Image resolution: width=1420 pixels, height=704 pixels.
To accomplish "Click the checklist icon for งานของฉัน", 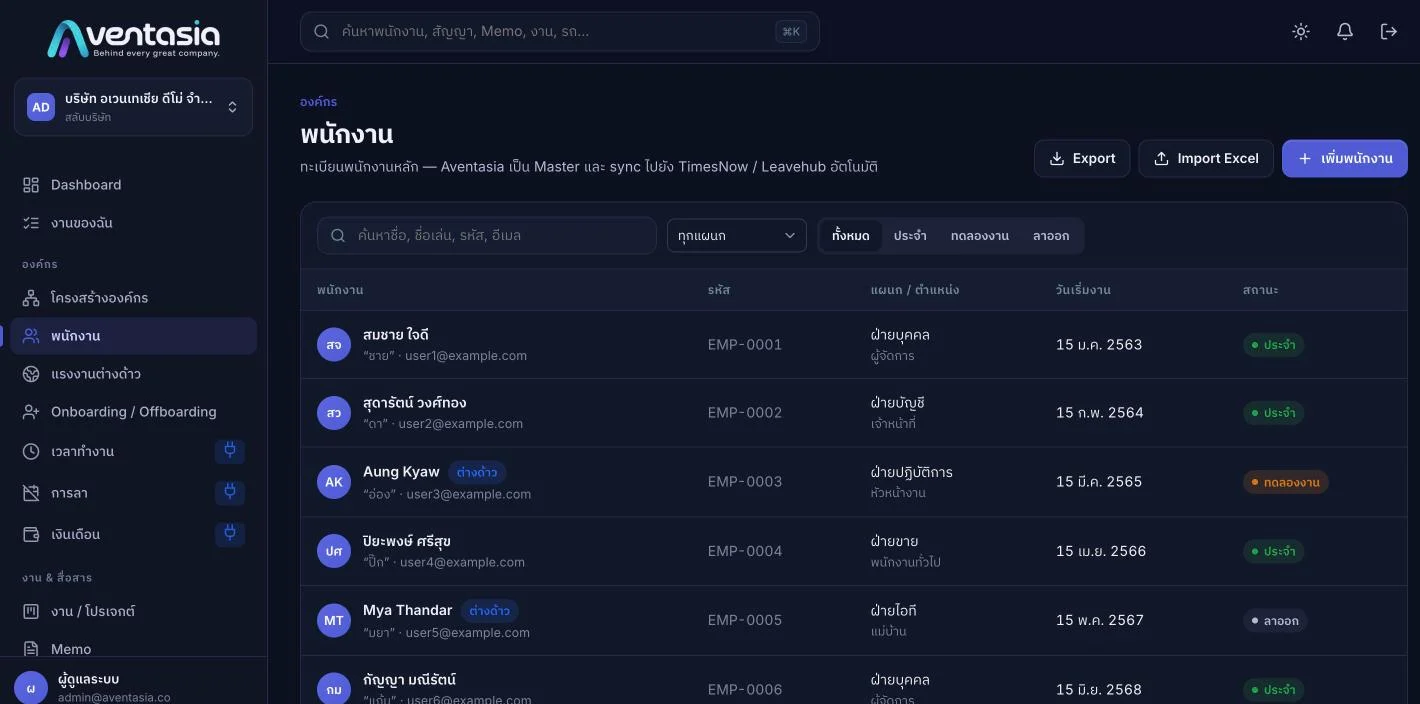I will tap(31, 223).
